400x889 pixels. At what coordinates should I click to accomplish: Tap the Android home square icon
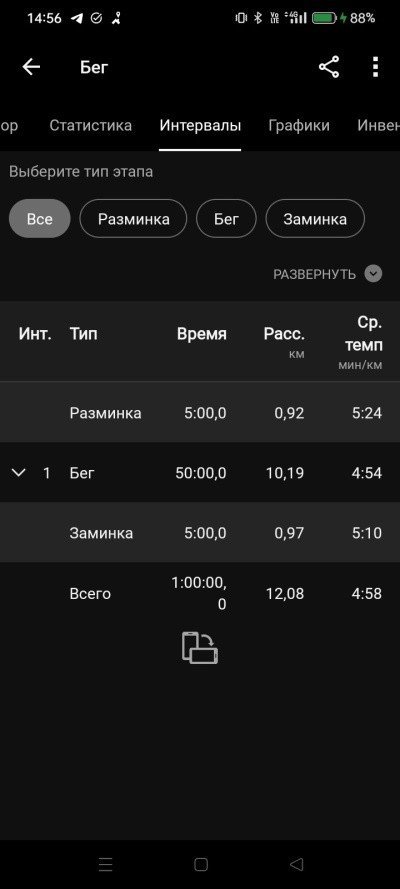(201, 864)
